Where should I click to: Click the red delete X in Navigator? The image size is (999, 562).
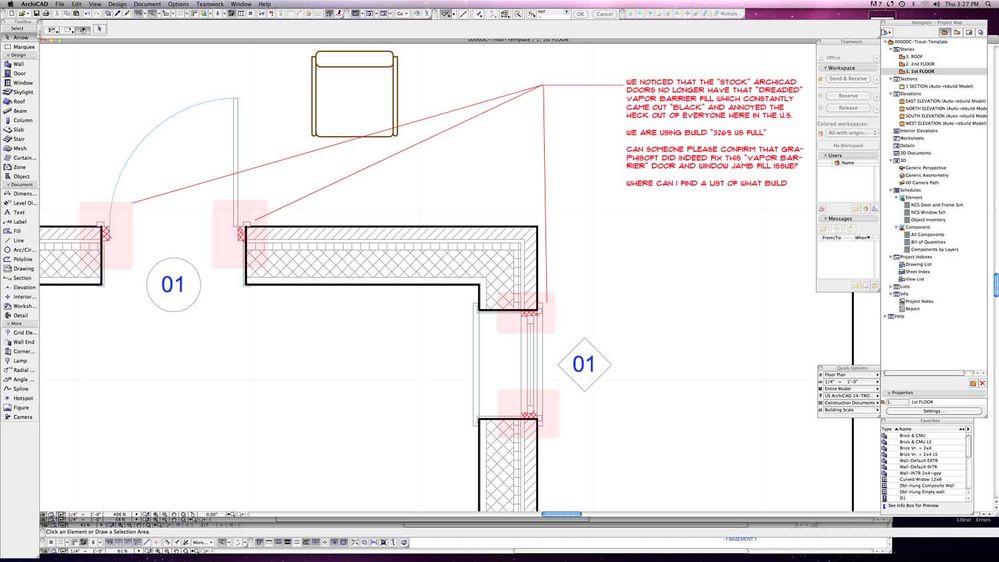(x=982, y=383)
